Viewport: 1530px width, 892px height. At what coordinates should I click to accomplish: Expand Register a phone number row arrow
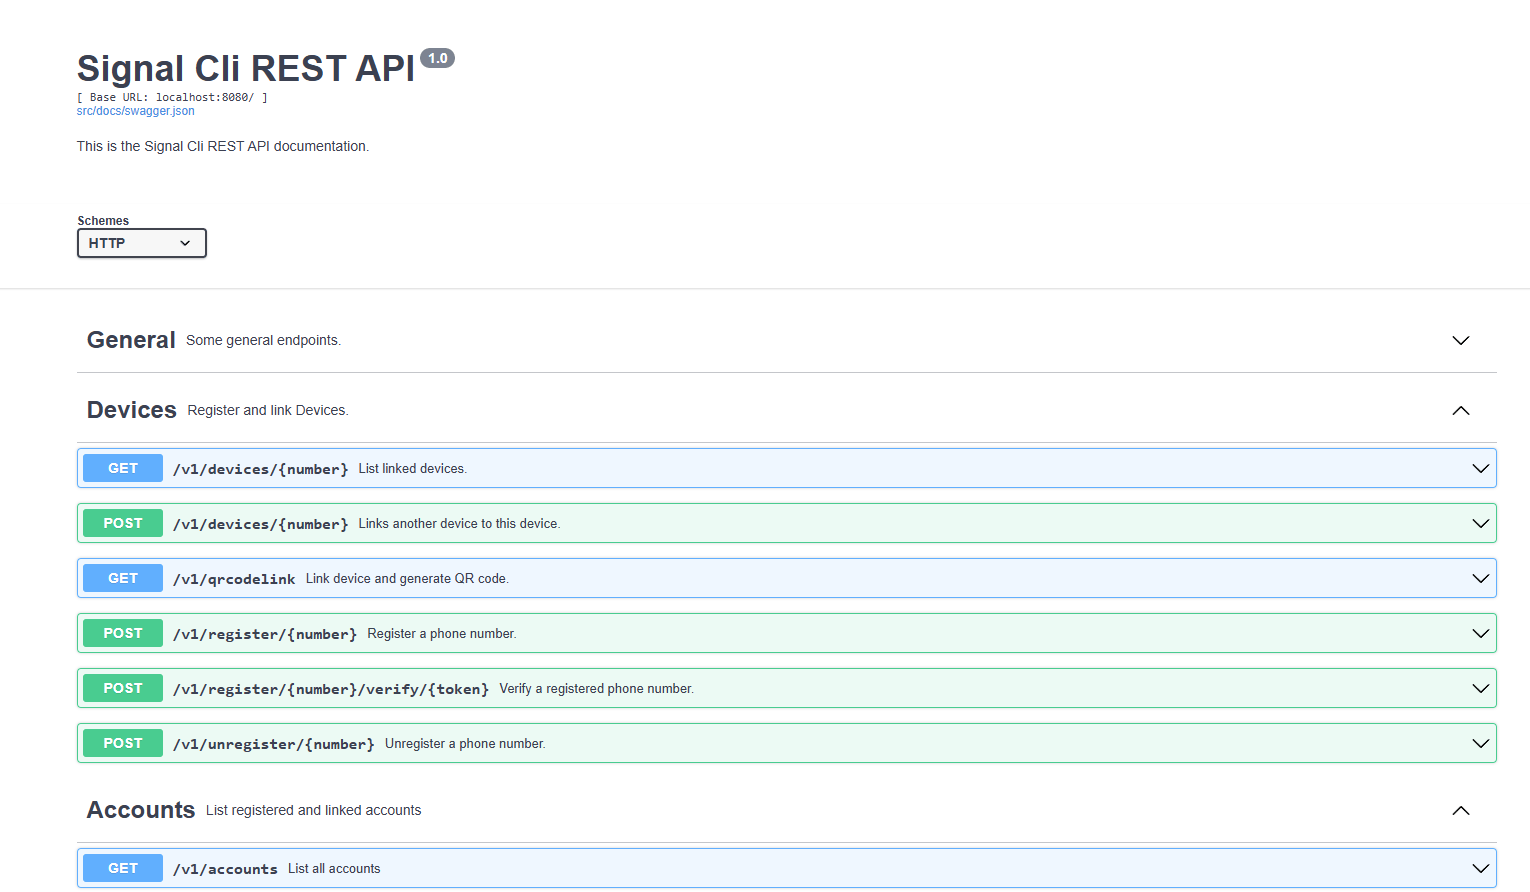[1480, 633]
